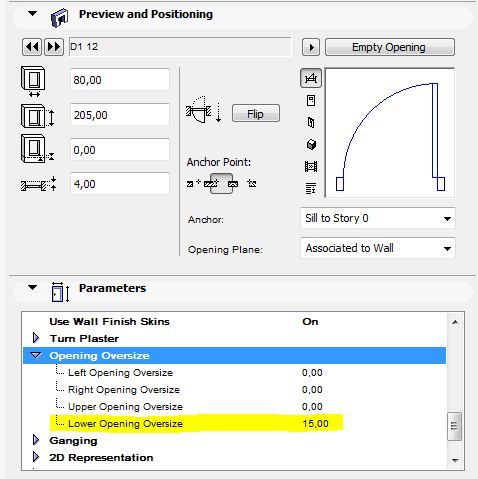Collapse Opening Oversize group triangle
The width and height of the screenshot is (478, 479).
point(36,355)
